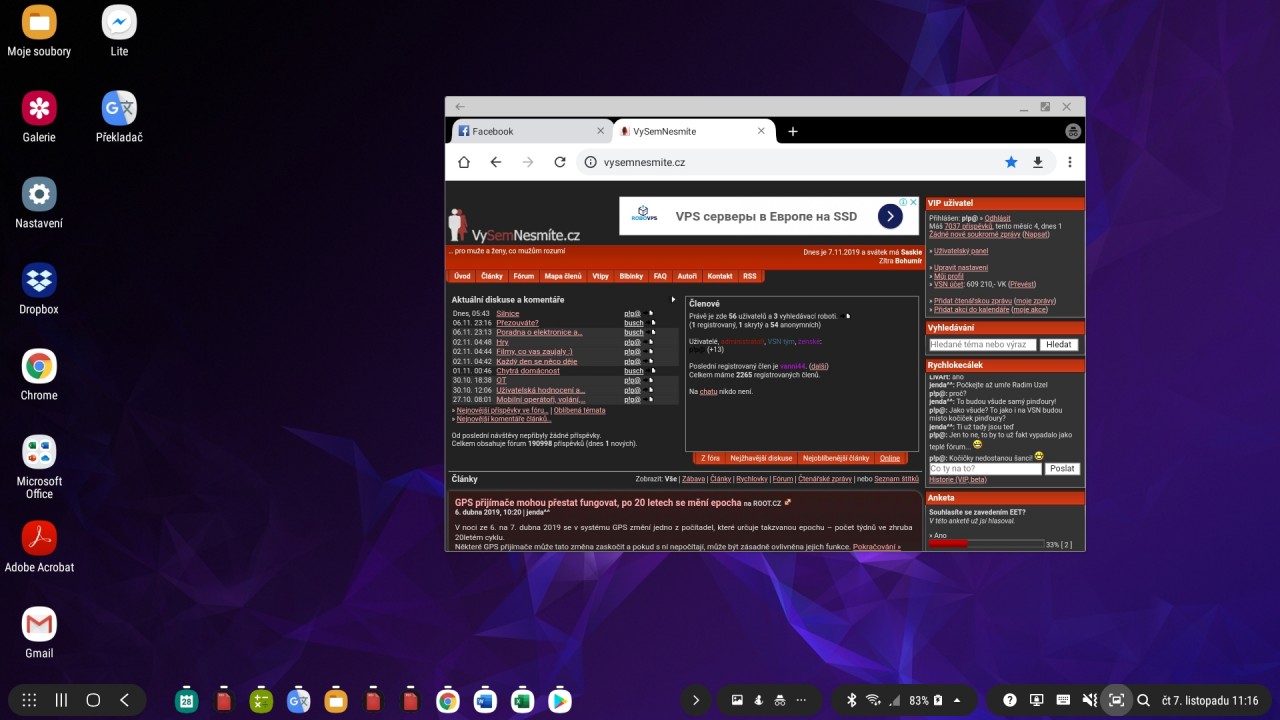The height and width of the screenshot is (720, 1280).
Task: Click the Poslat send button
Action: 1062,469
